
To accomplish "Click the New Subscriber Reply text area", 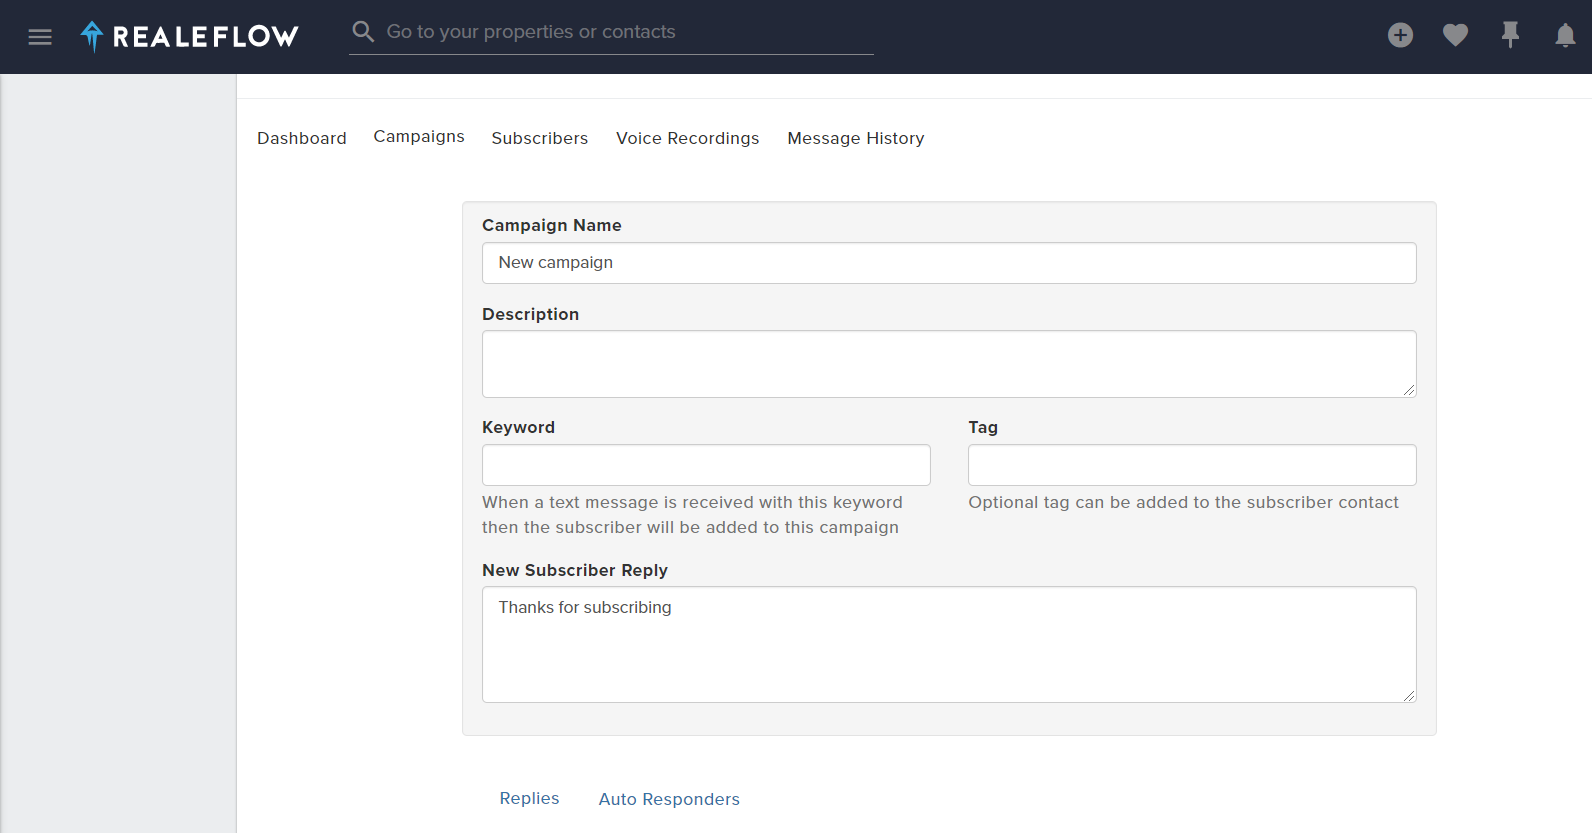I will tap(949, 644).
